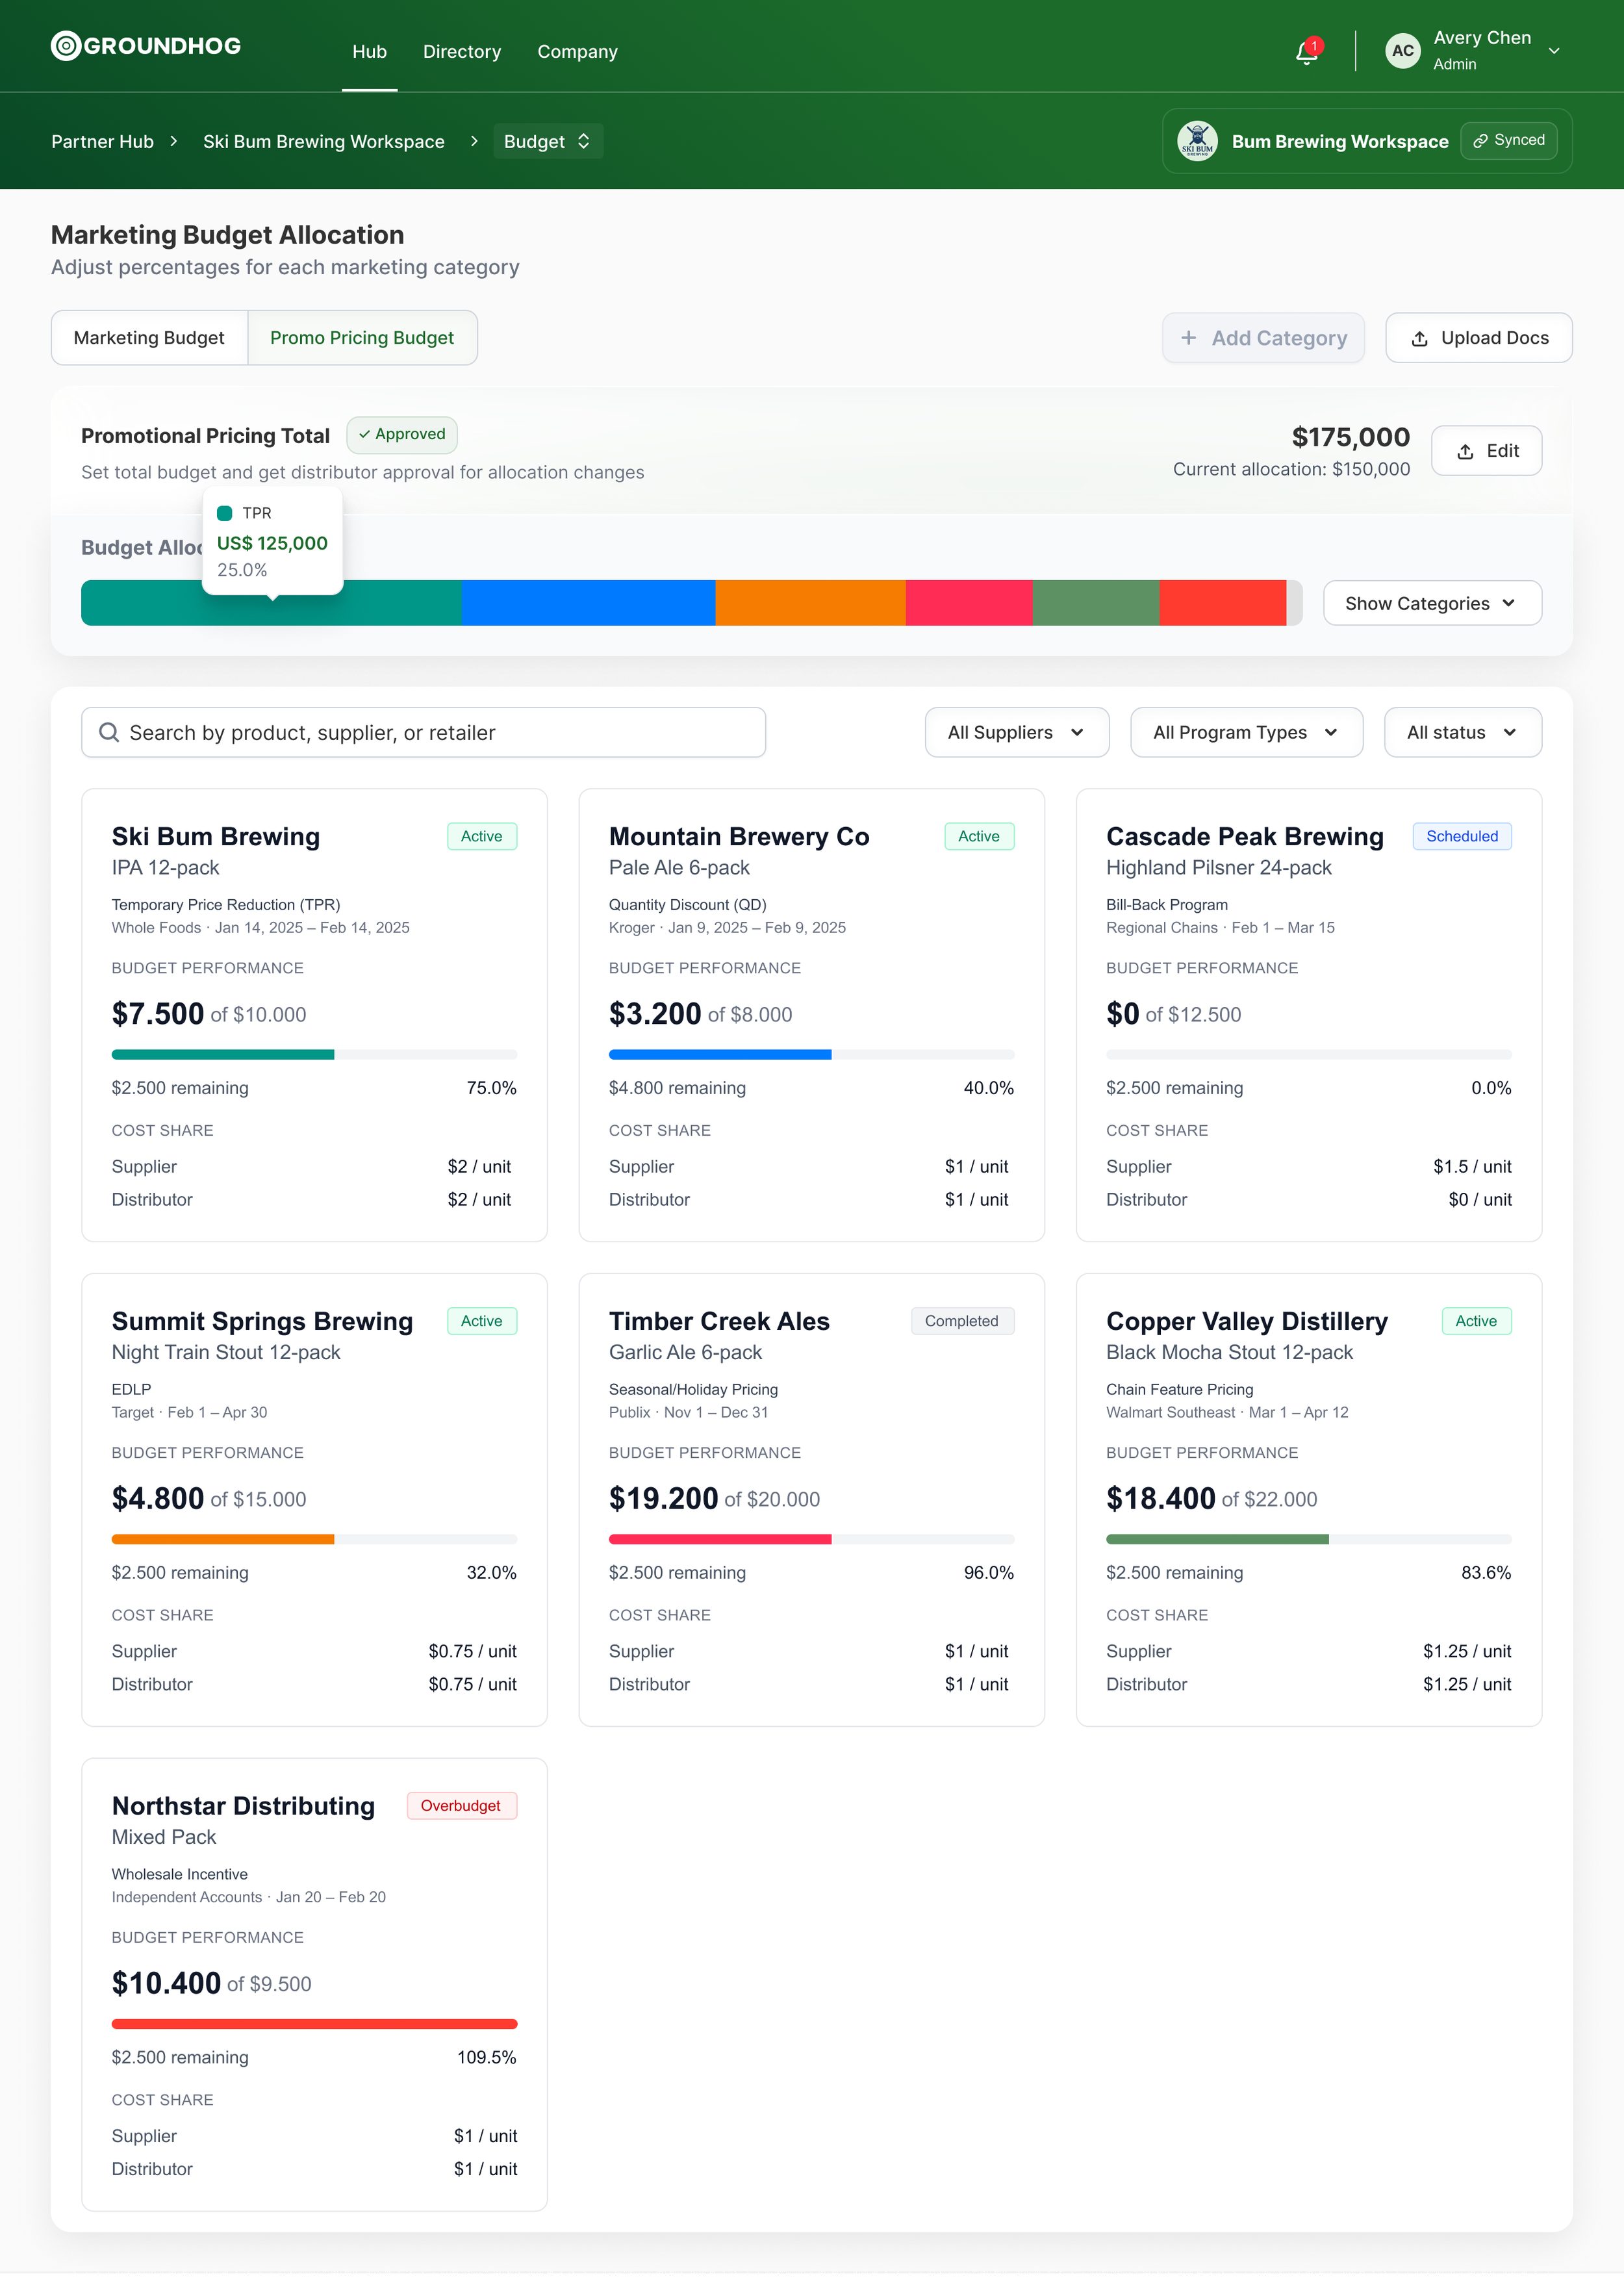Image resolution: width=1624 pixels, height=2283 pixels.
Task: Expand the Avery Chen account menu
Action: pyautogui.click(x=1554, y=51)
